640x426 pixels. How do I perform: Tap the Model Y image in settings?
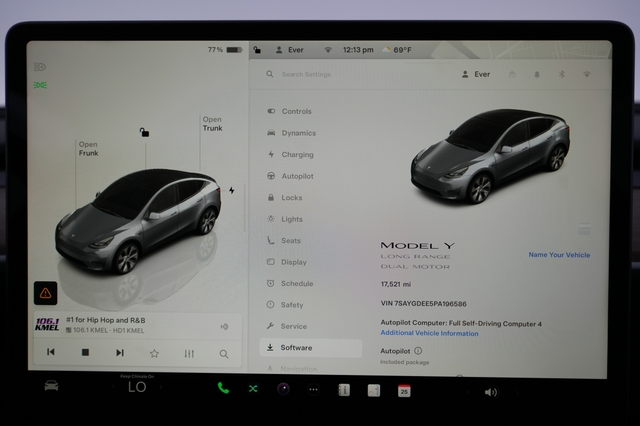490,156
